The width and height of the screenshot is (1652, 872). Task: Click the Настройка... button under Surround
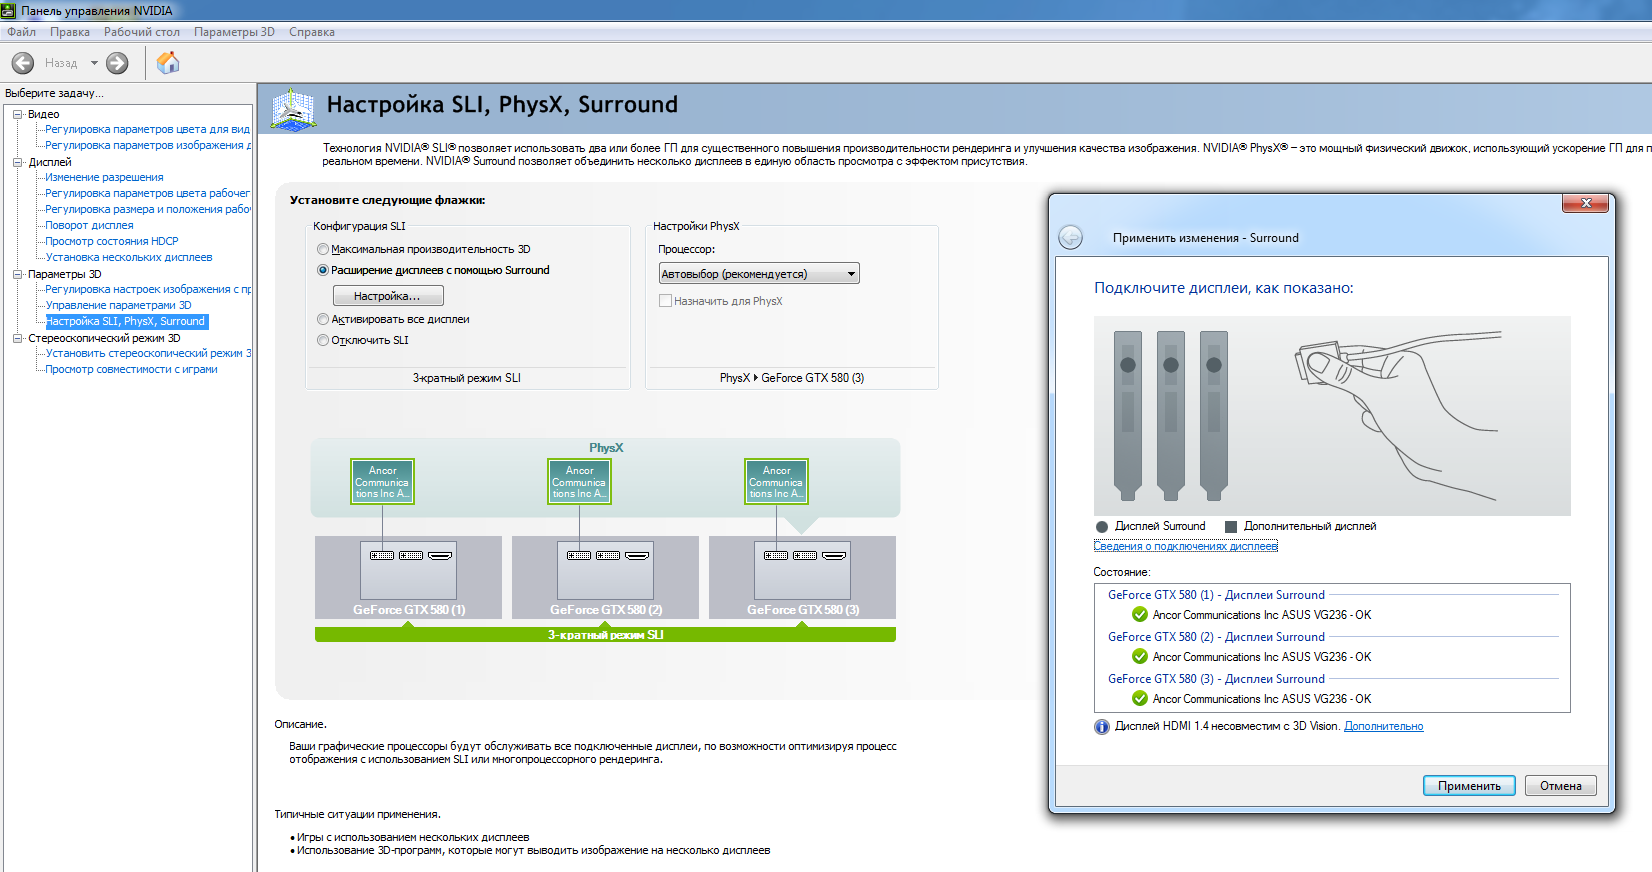pyautogui.click(x=387, y=296)
